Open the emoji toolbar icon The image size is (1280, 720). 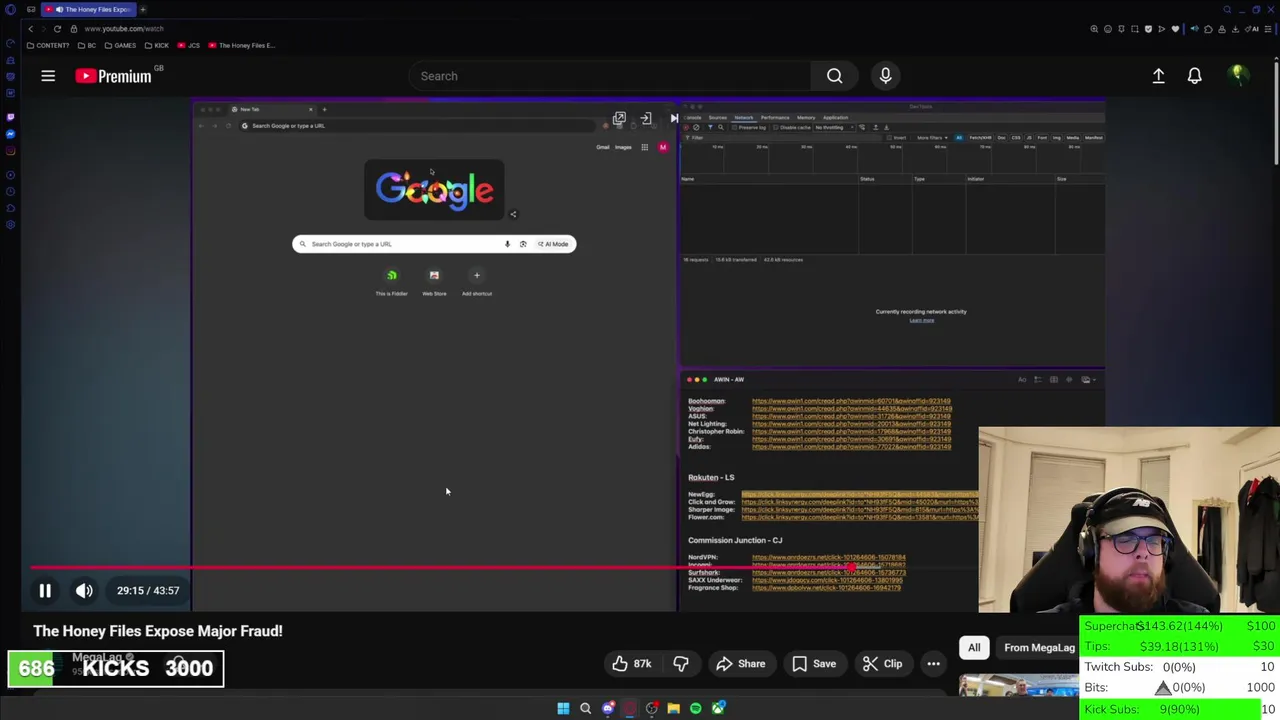coord(1108,29)
